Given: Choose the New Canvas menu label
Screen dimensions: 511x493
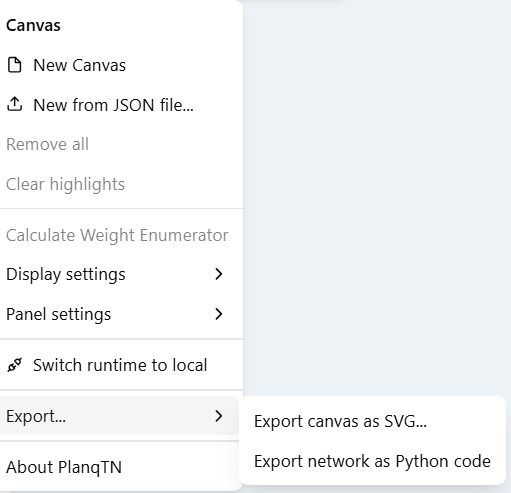Looking at the screenshot, I should [79, 65].
